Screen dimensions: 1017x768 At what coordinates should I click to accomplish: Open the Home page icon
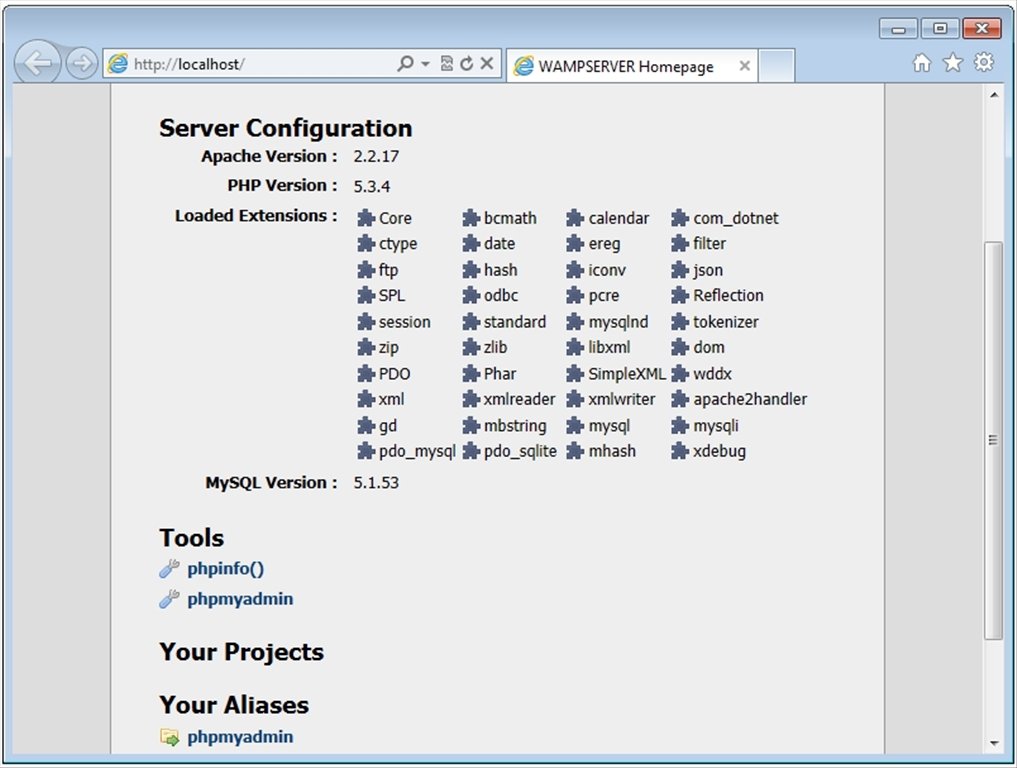pyautogui.click(x=922, y=63)
